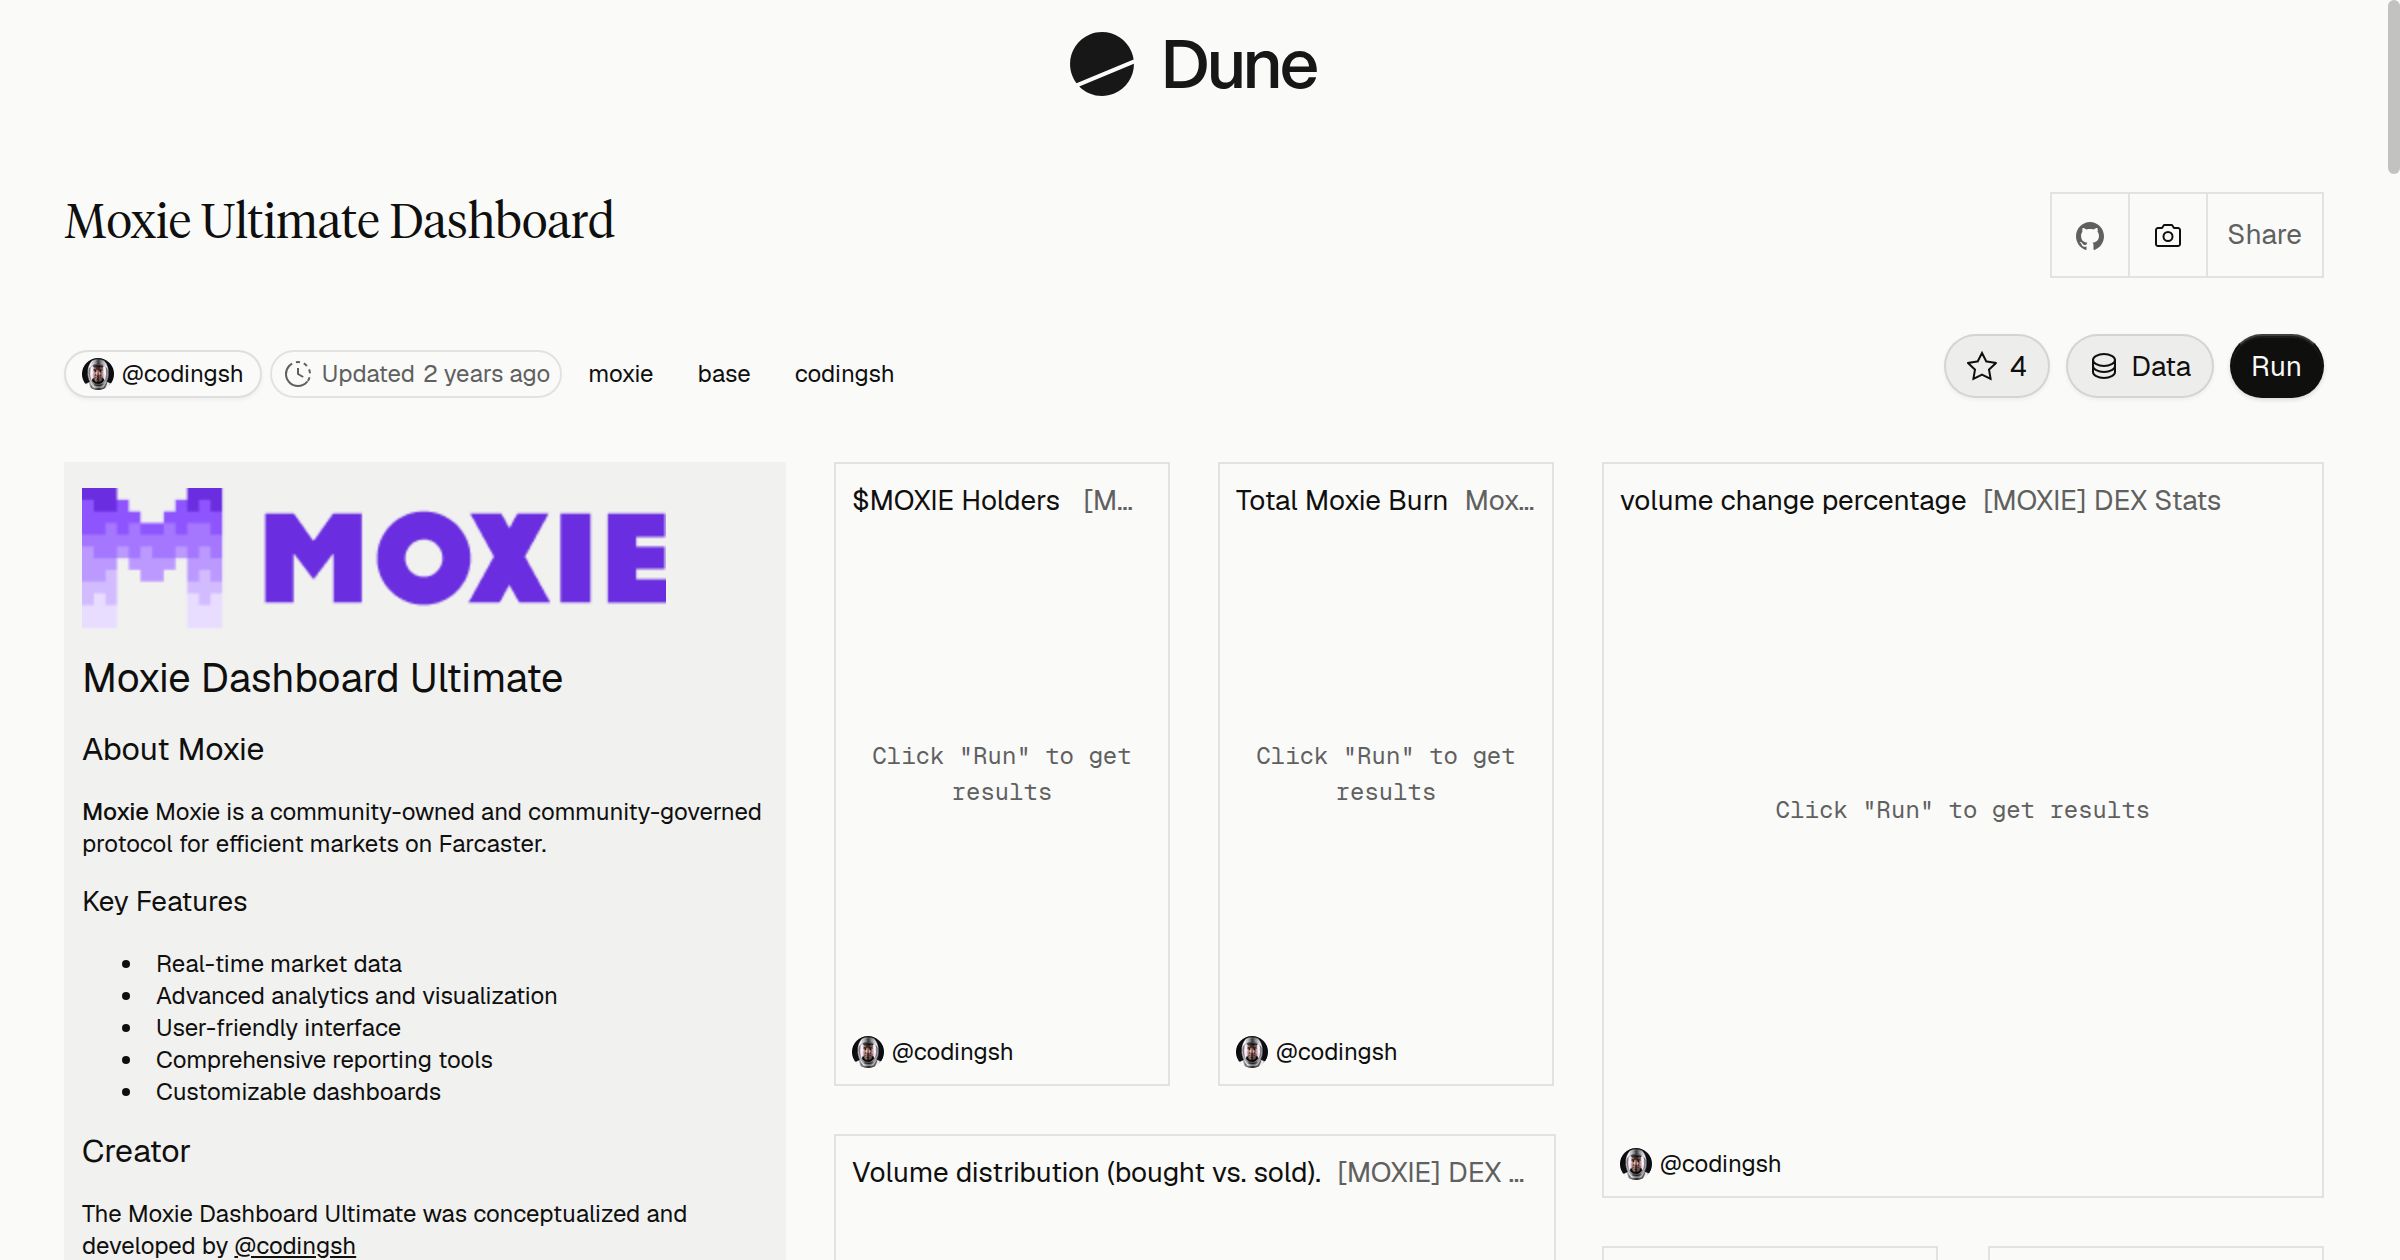Click the 'Real-time market data' bullet
The width and height of the screenshot is (2400, 1260).
click(x=279, y=964)
